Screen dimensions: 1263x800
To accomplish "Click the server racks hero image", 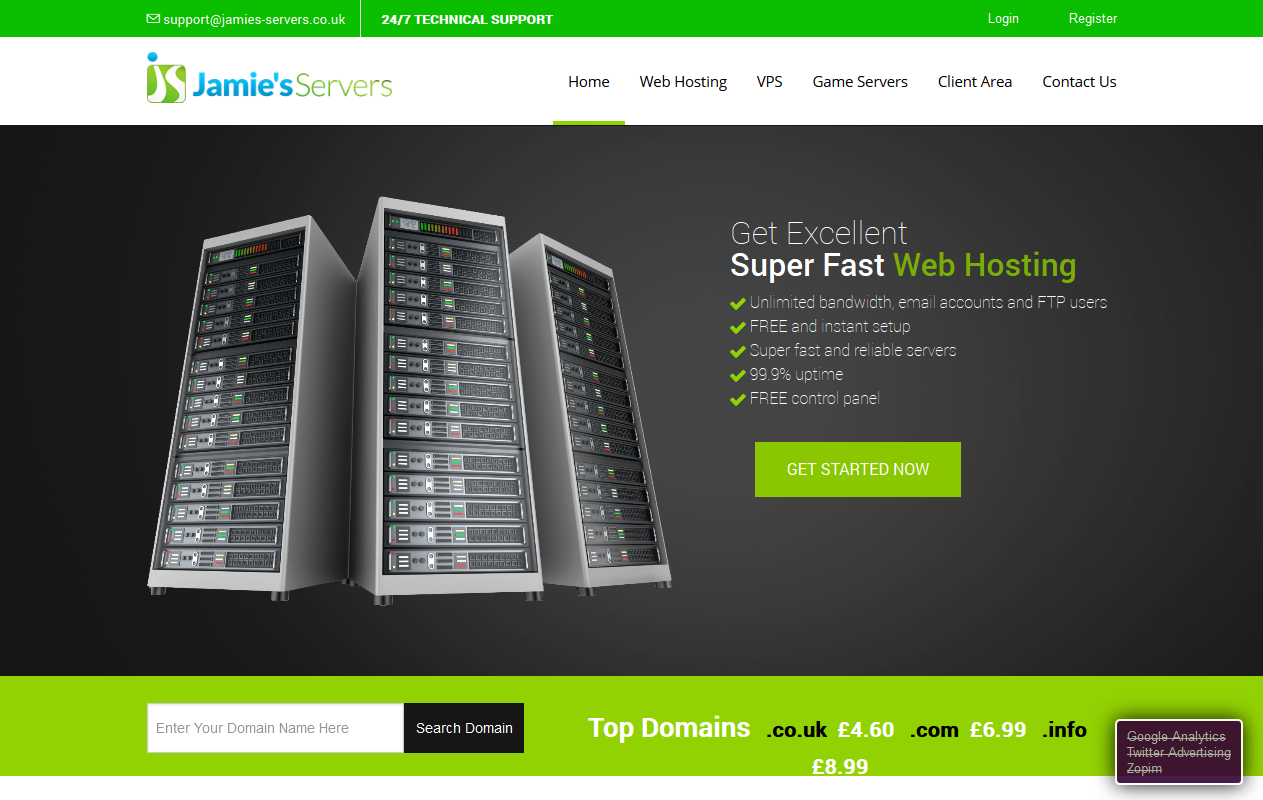I will tap(410, 400).
